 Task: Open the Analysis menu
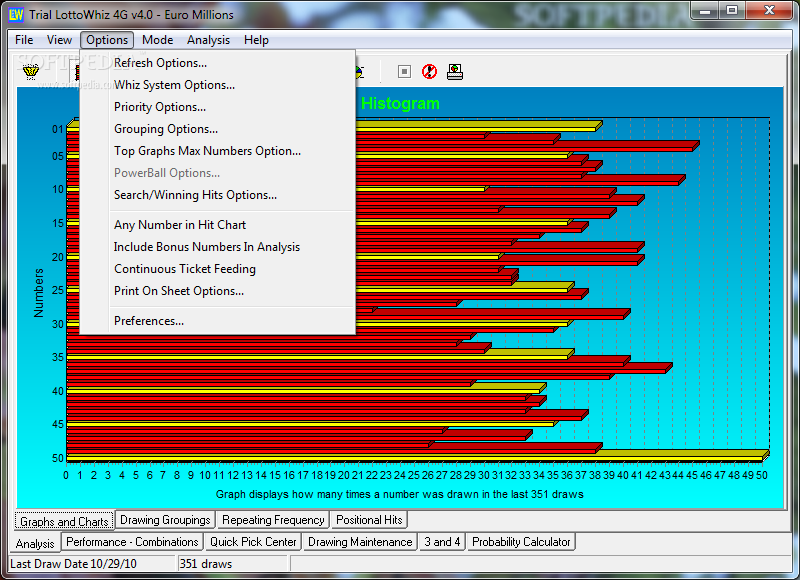tap(208, 40)
